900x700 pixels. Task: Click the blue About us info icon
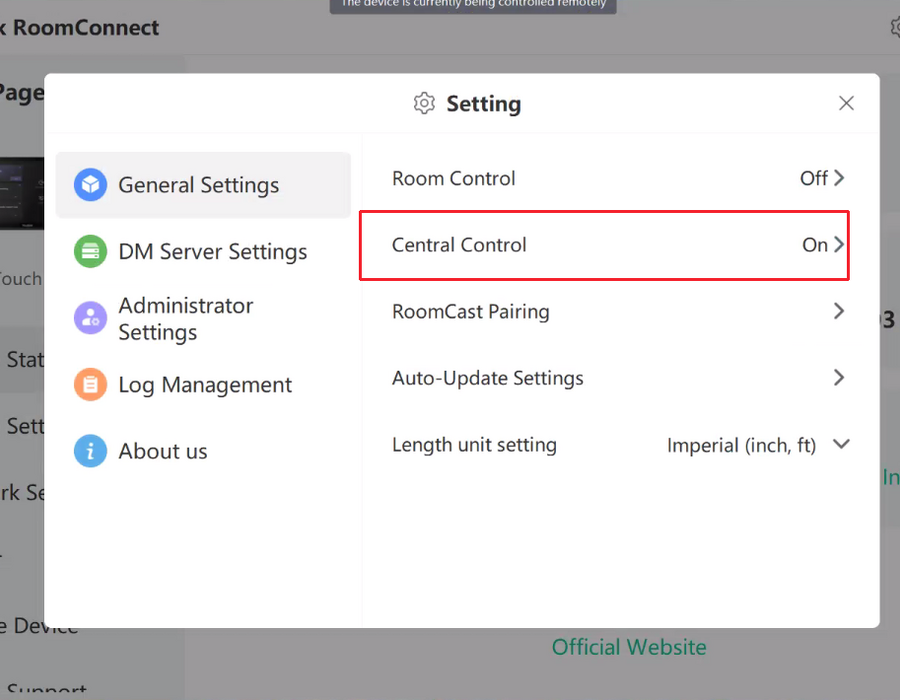90,451
